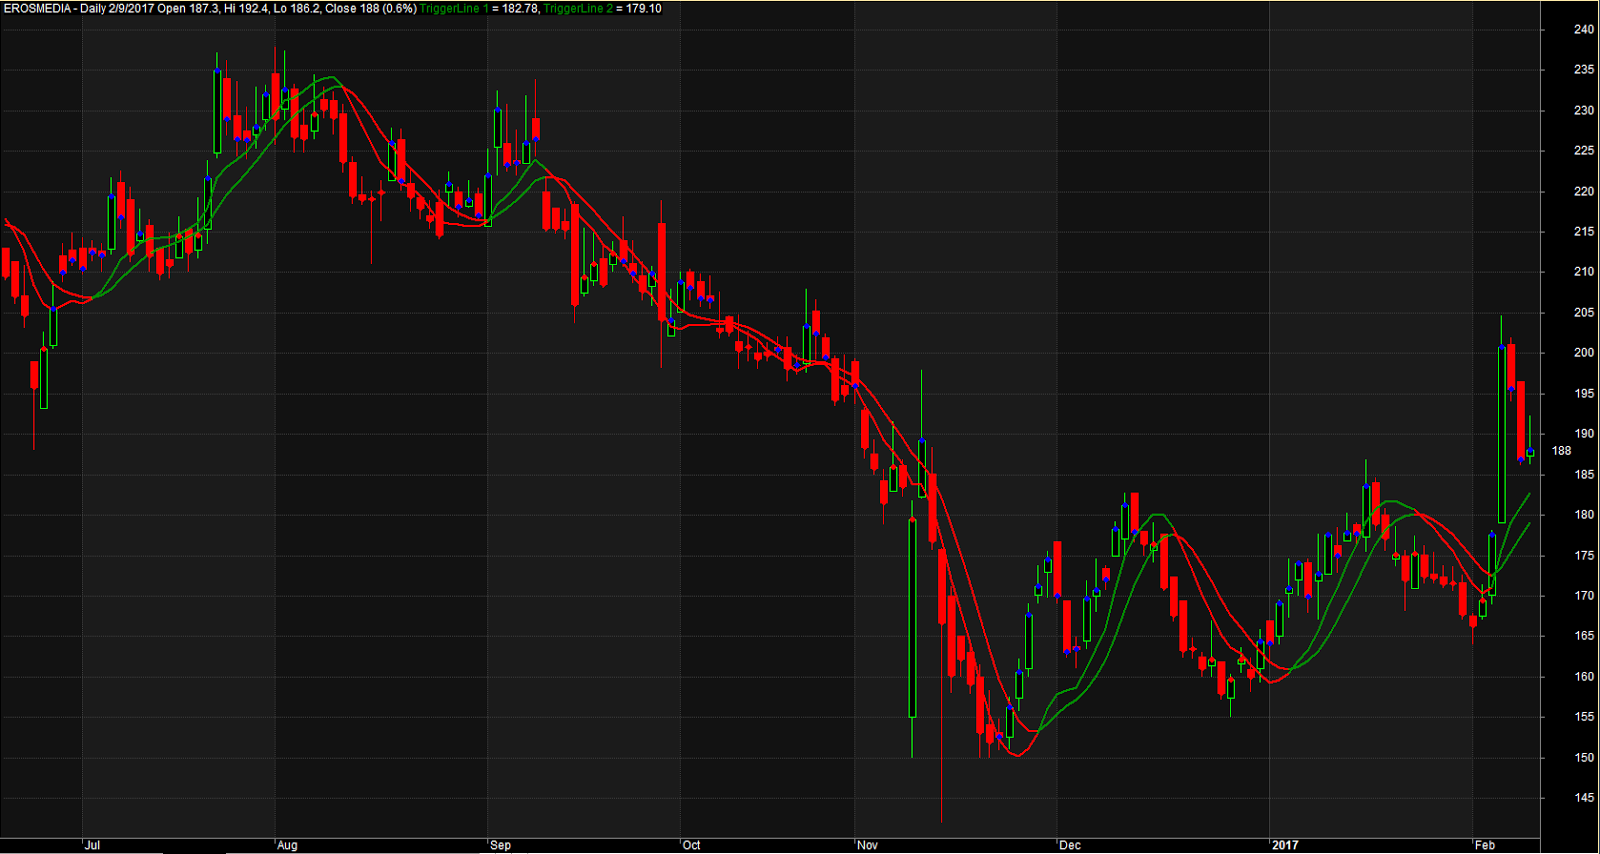1600x854 pixels.
Task: Click the Feb label on time axis
Action: [1485, 845]
